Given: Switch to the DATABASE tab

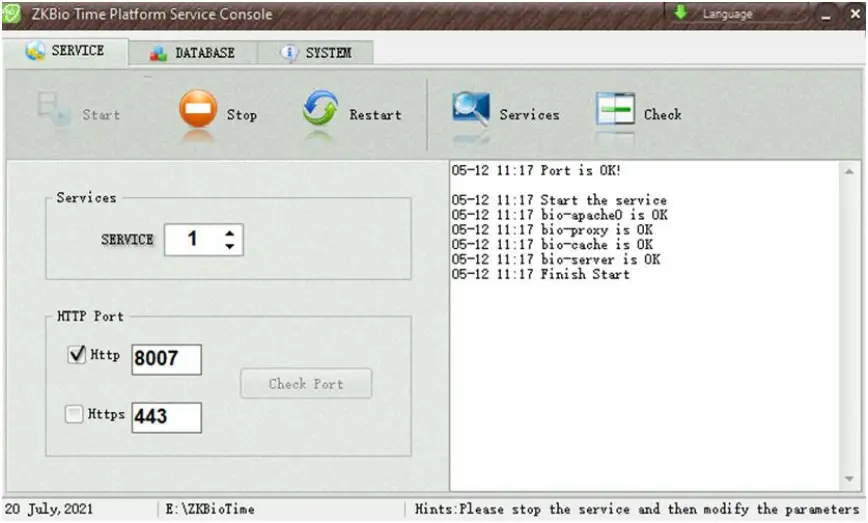Looking at the screenshot, I should [193, 53].
